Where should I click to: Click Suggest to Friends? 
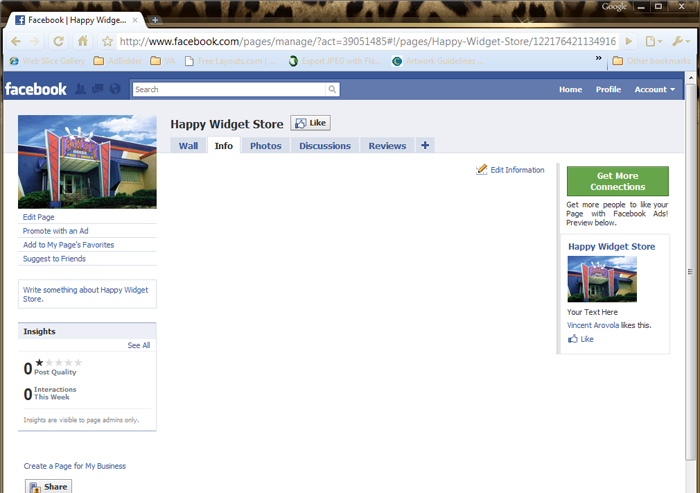[54, 259]
